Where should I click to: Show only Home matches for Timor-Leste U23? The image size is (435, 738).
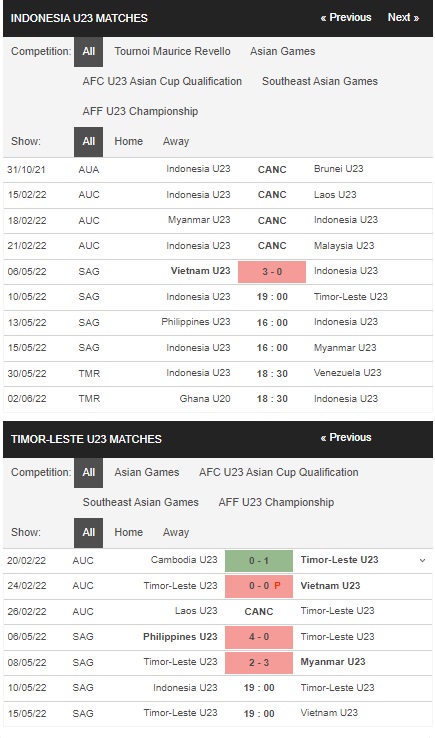point(129,532)
